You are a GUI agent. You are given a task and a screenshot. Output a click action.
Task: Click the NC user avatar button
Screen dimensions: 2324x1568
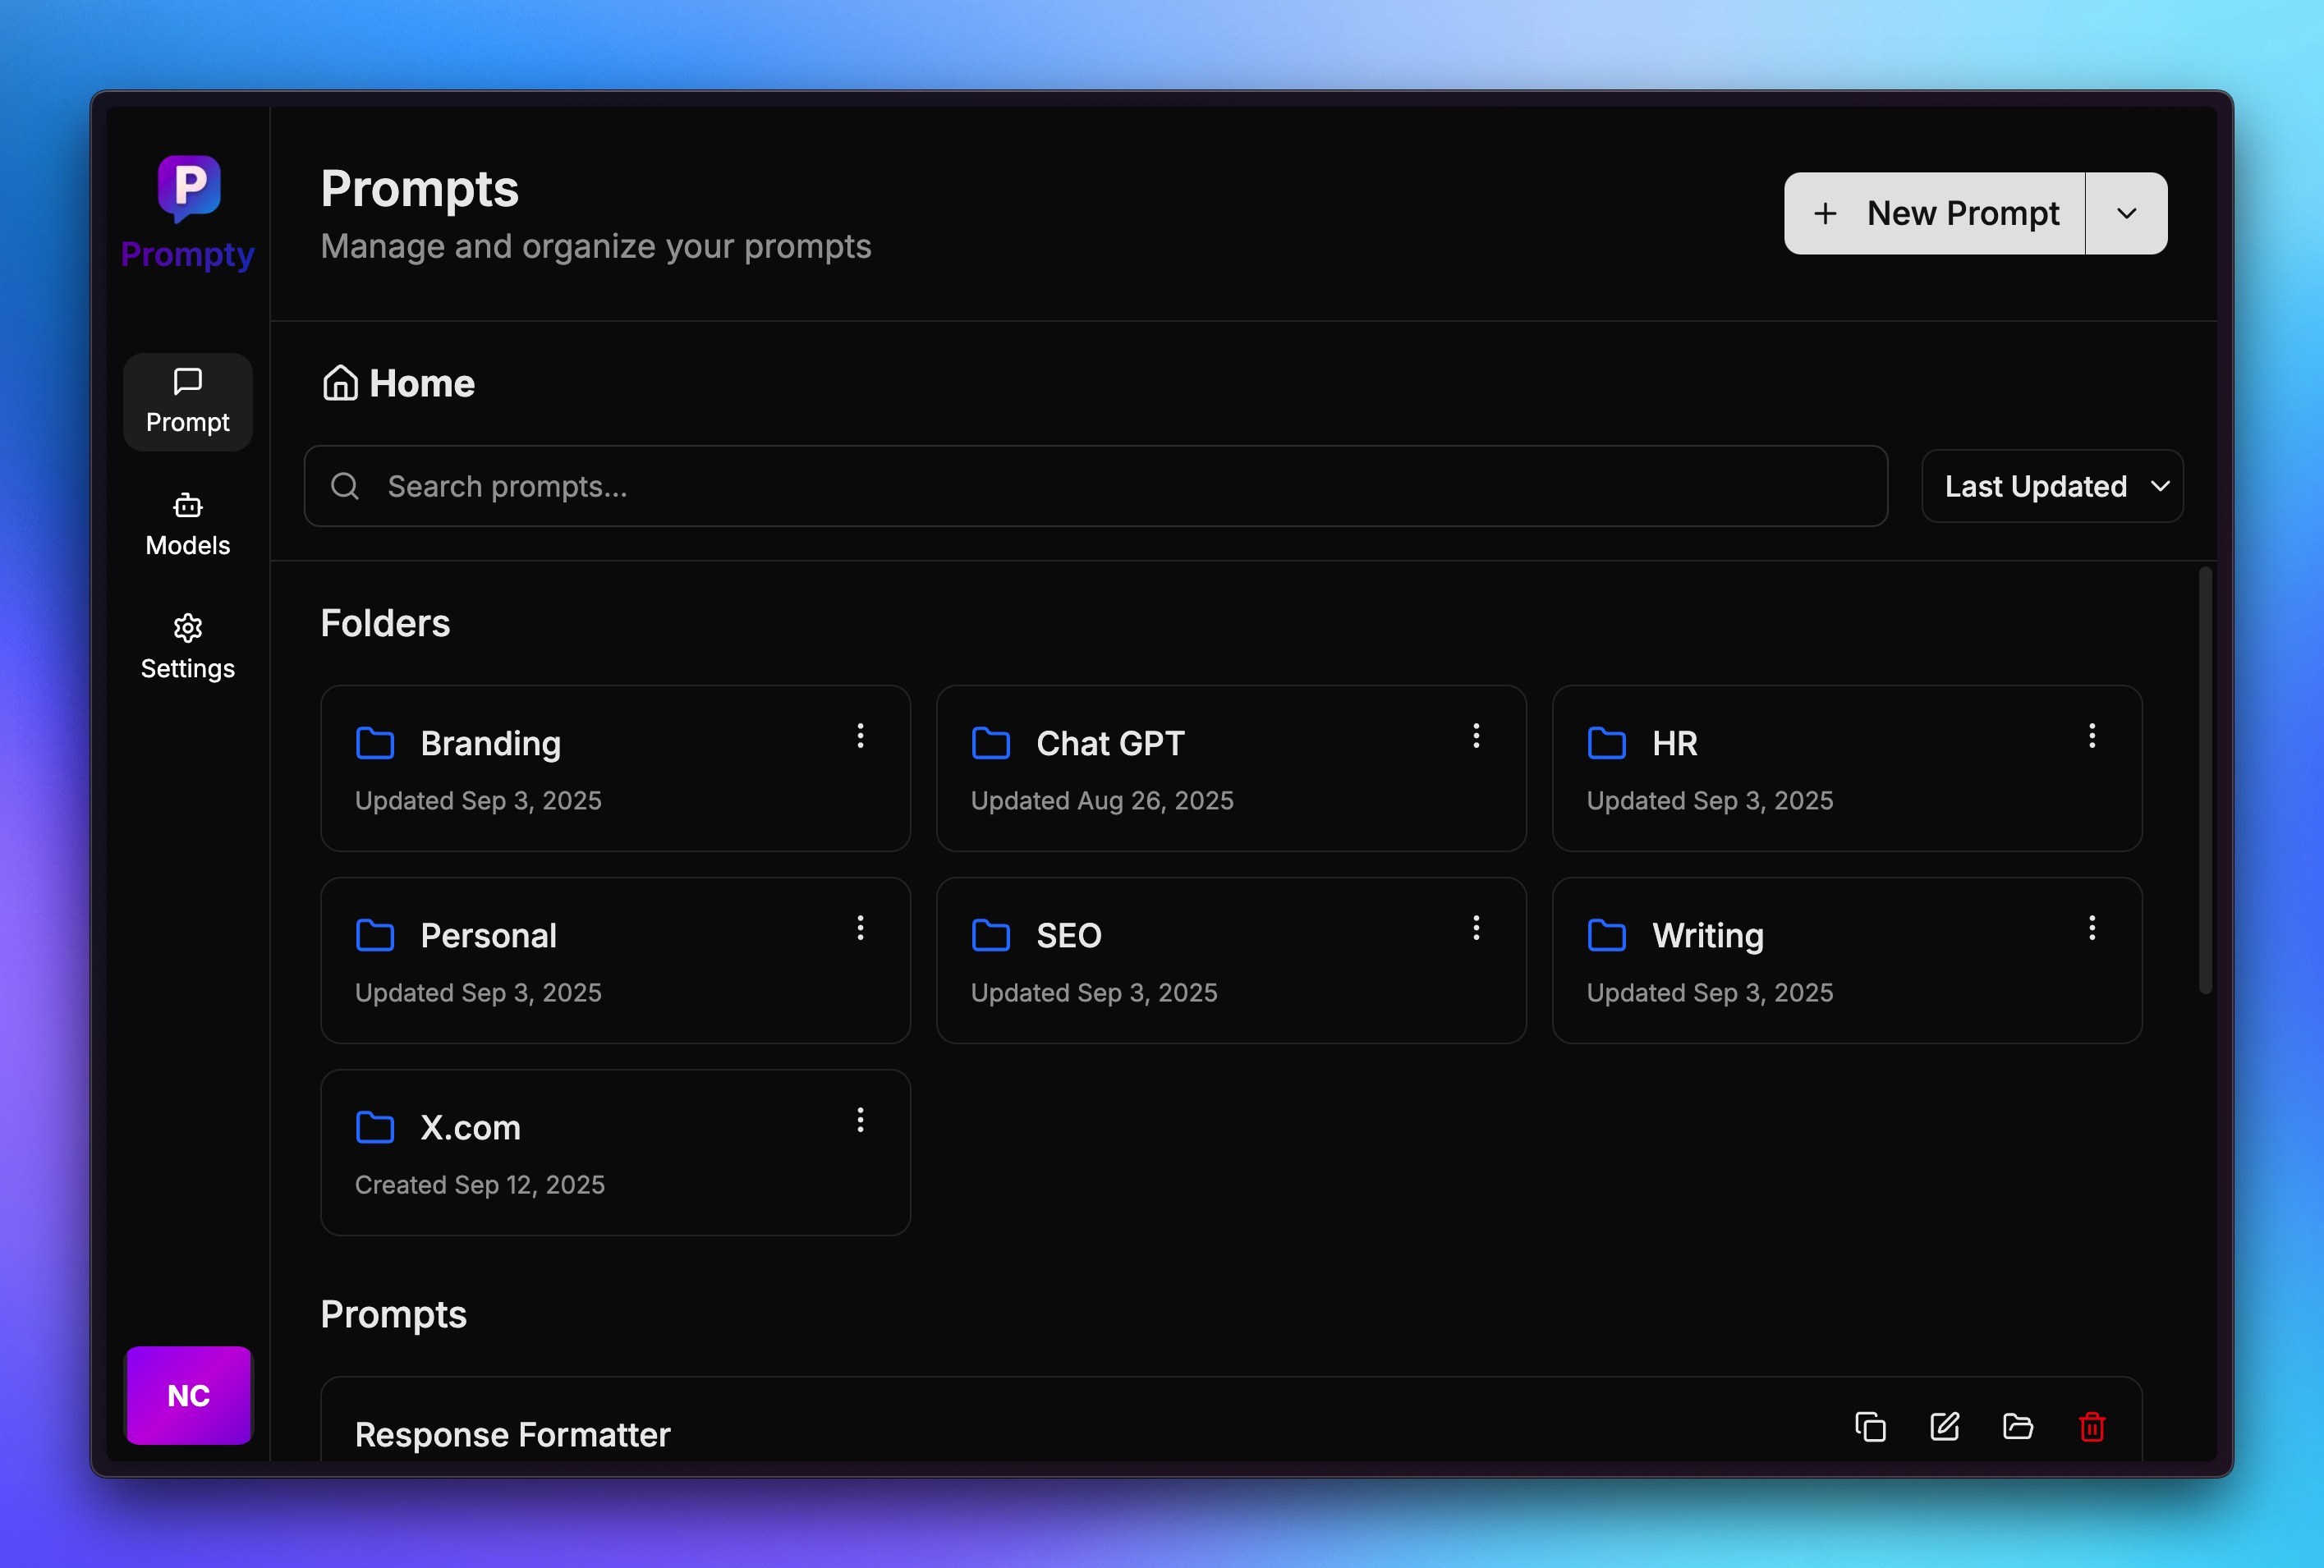click(x=189, y=1395)
